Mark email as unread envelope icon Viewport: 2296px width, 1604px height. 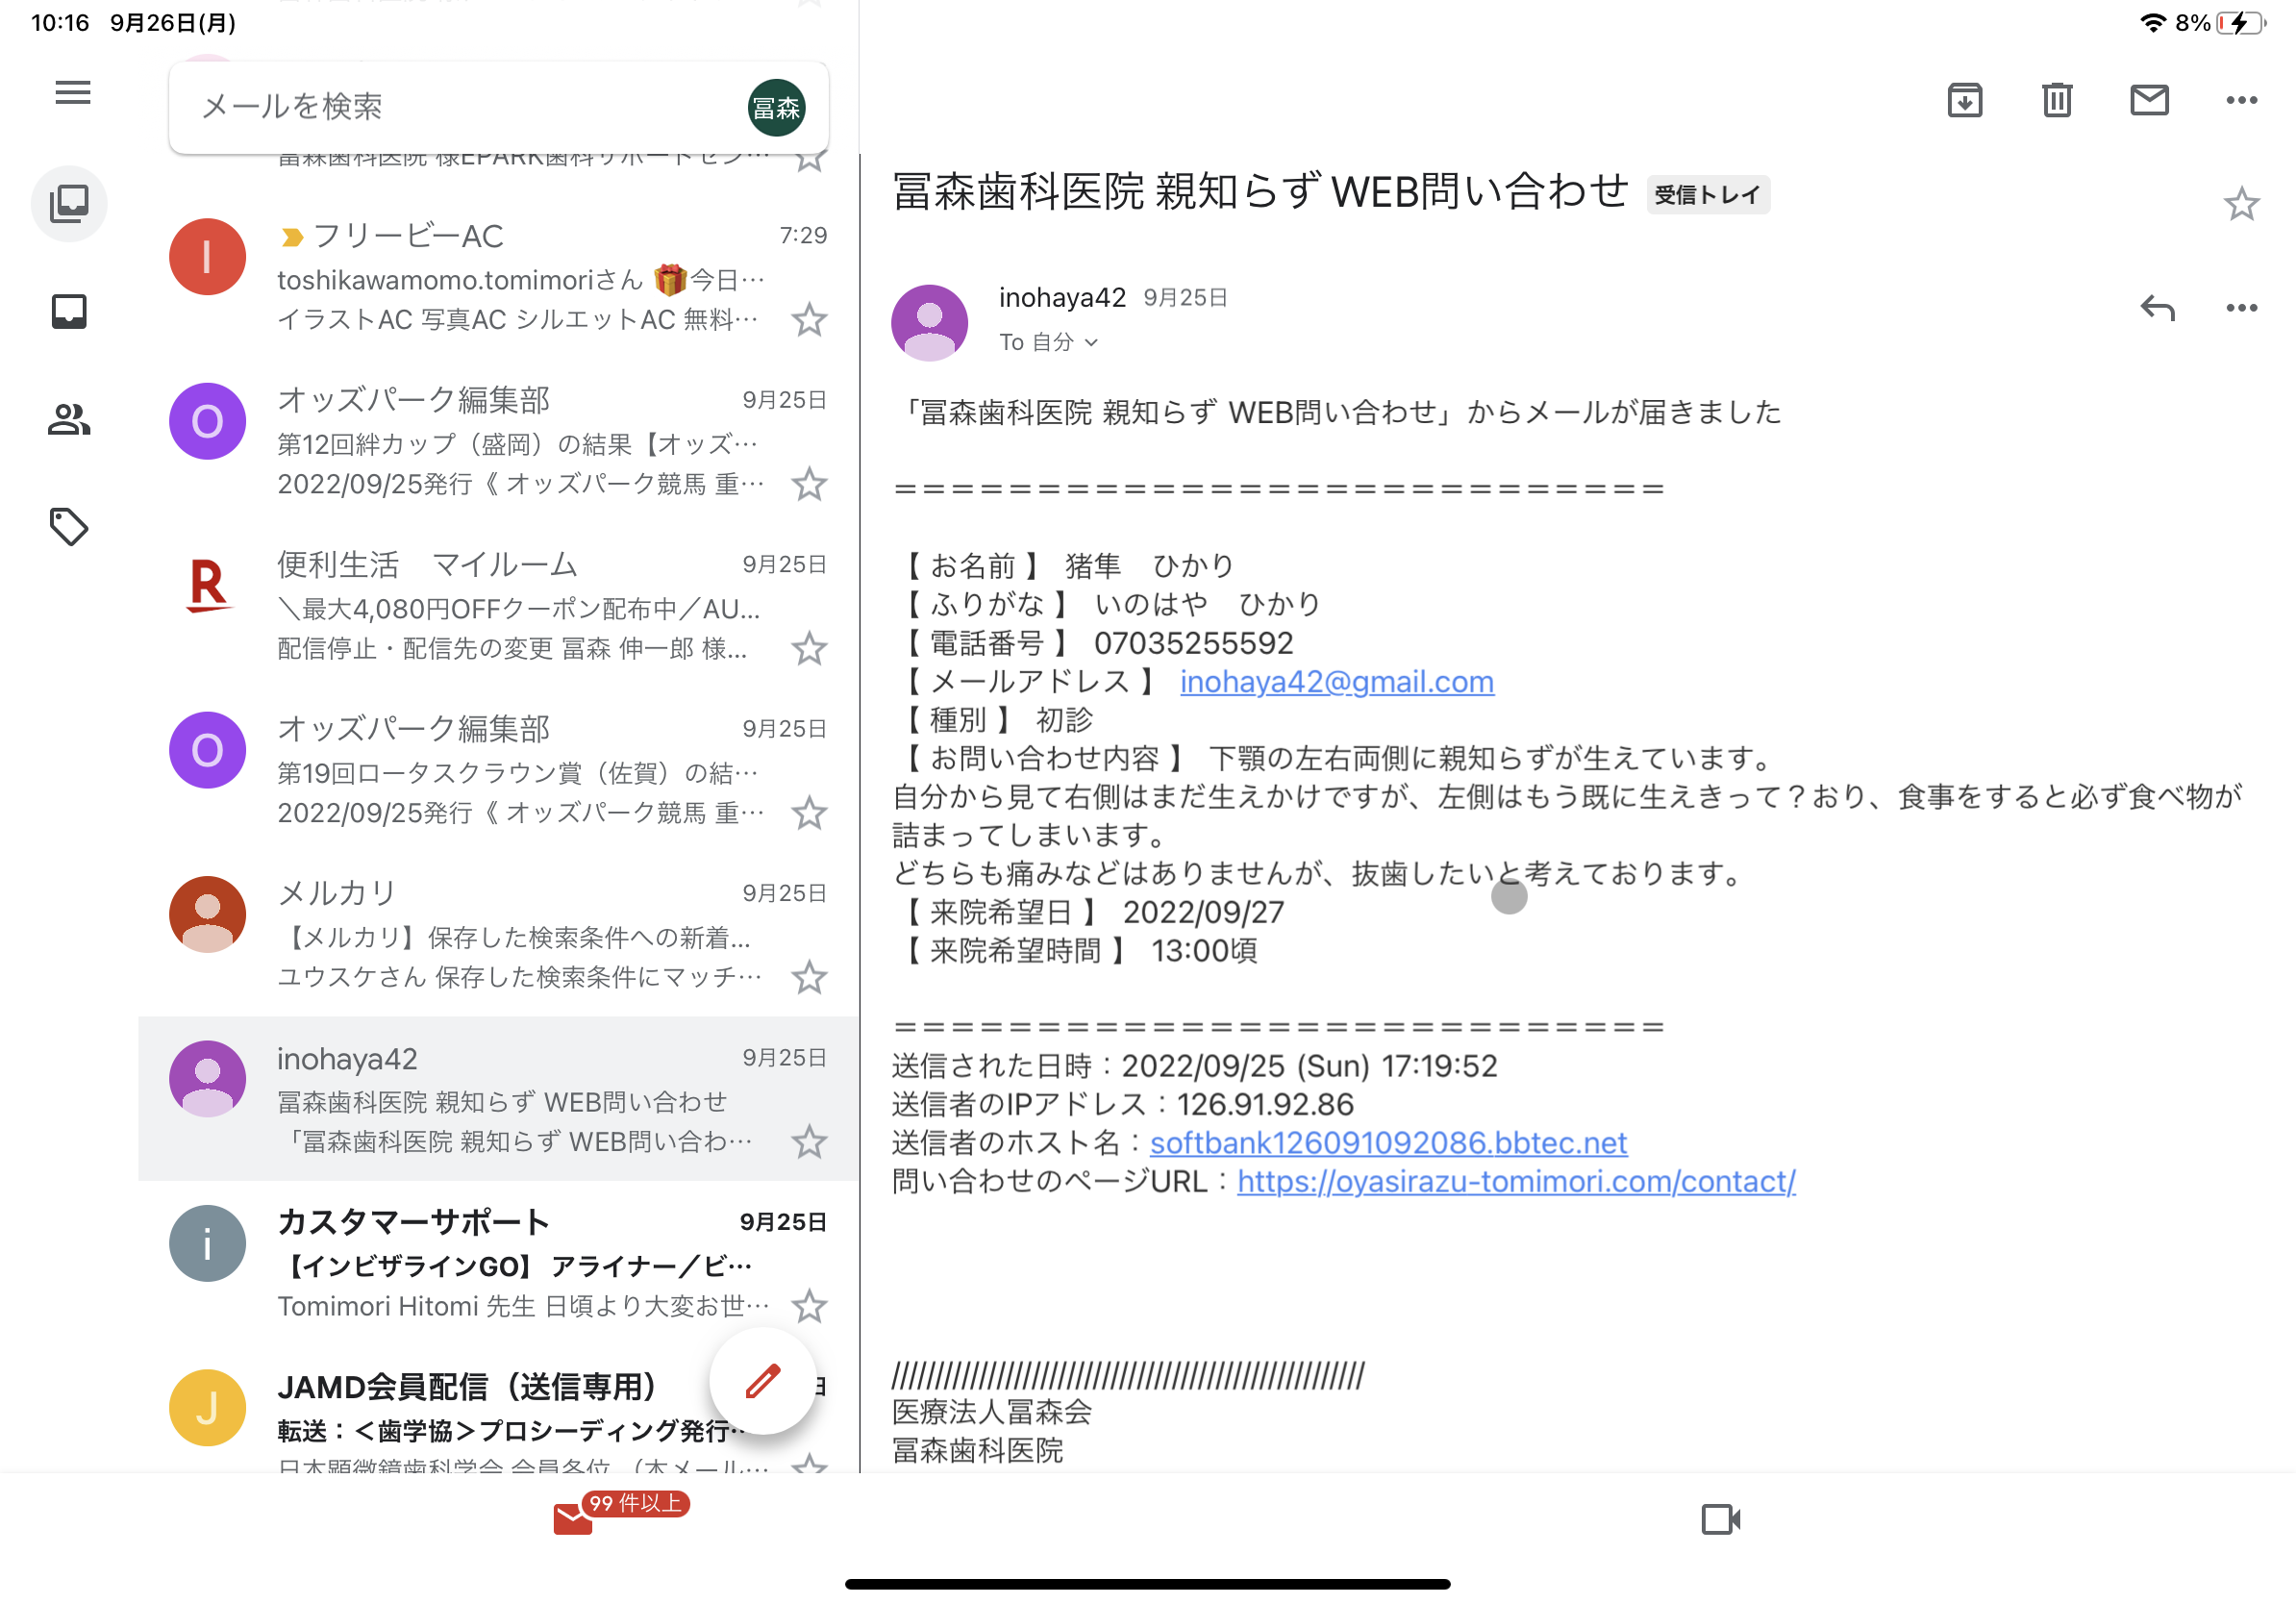click(2148, 100)
